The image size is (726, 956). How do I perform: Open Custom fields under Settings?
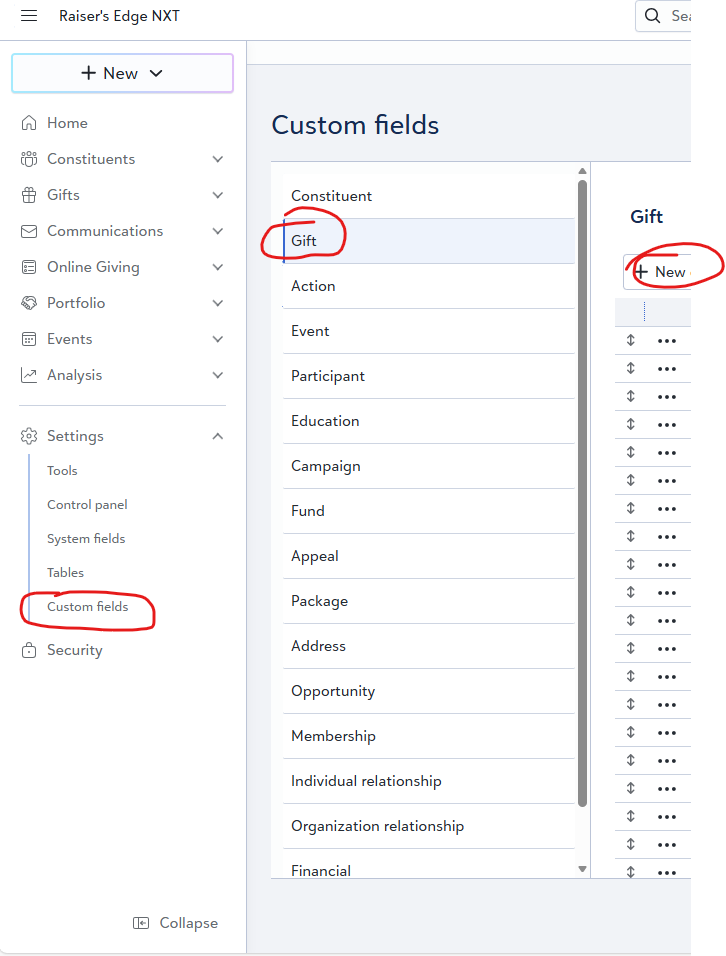pyautogui.click(x=88, y=607)
